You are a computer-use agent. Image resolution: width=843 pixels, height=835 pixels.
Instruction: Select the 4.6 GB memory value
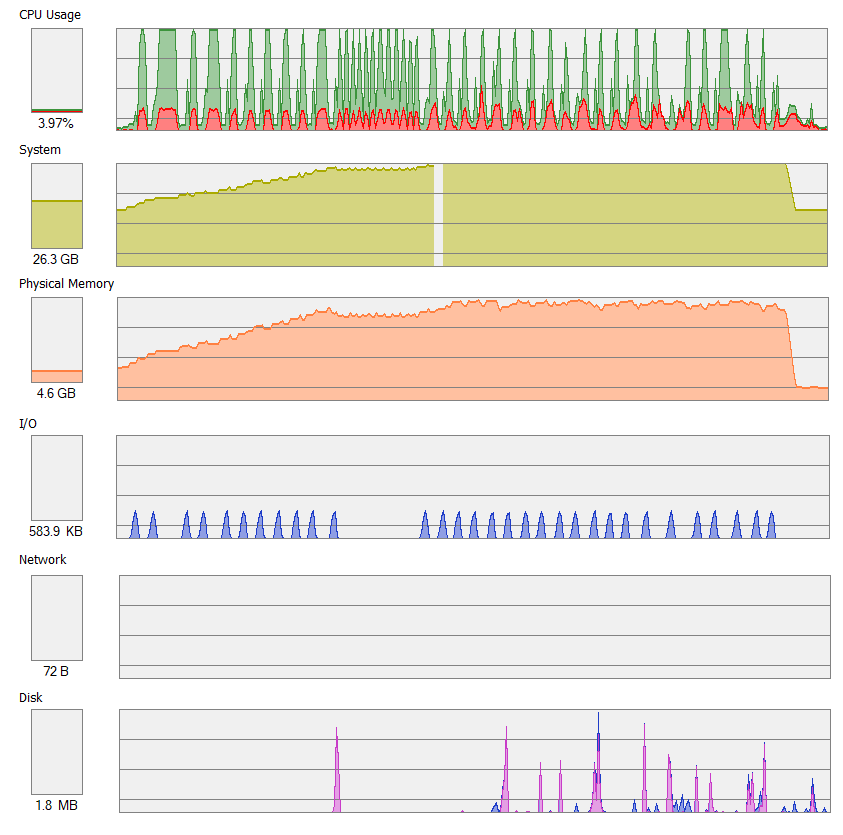(56, 394)
